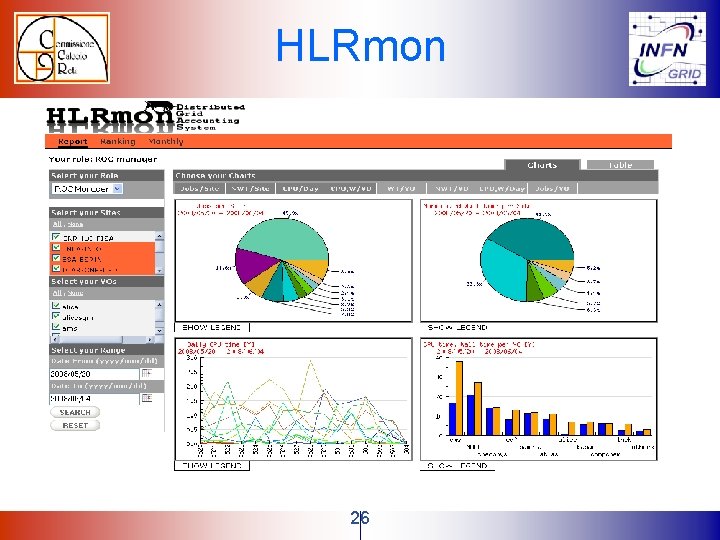Click the sites list vertical scrollbar thumb
720x540 pixels.
point(159,248)
